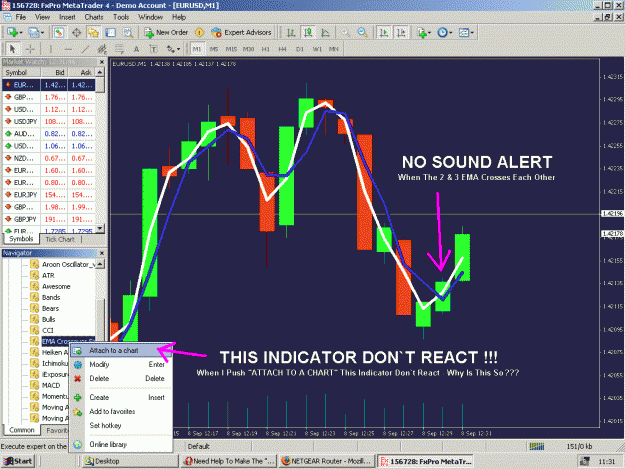Choose Create in the context menu

(121, 397)
